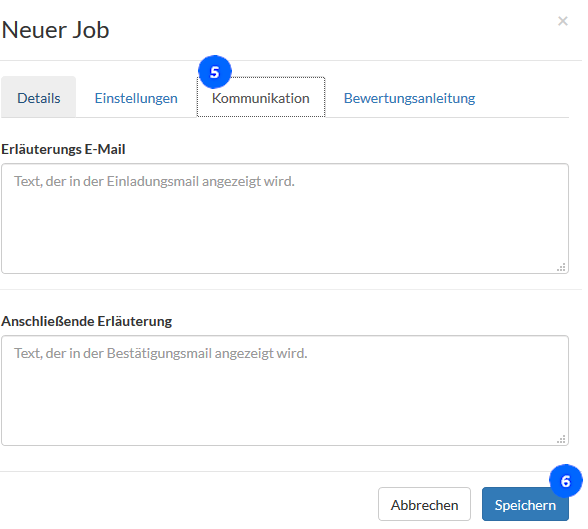
Task: Focus the Anschließende Erläuterung text area
Action: 285,391
